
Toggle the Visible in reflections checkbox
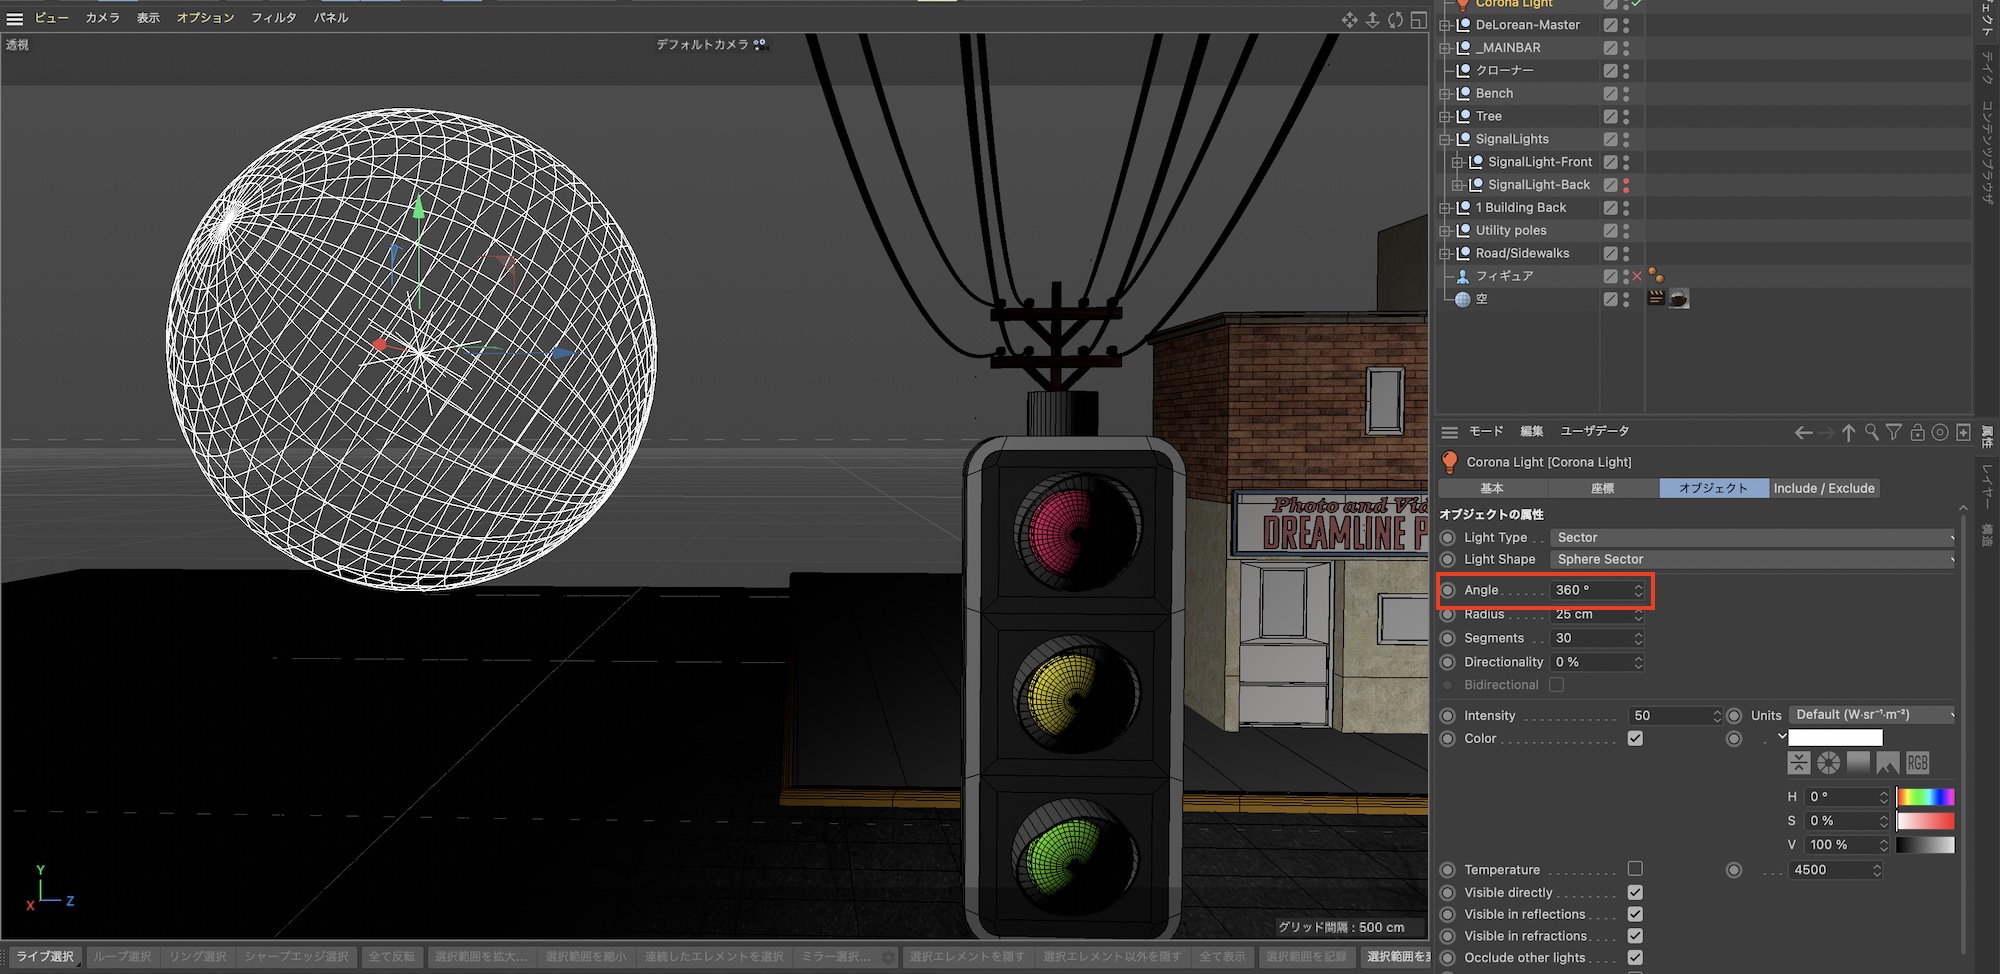[x=1635, y=914]
